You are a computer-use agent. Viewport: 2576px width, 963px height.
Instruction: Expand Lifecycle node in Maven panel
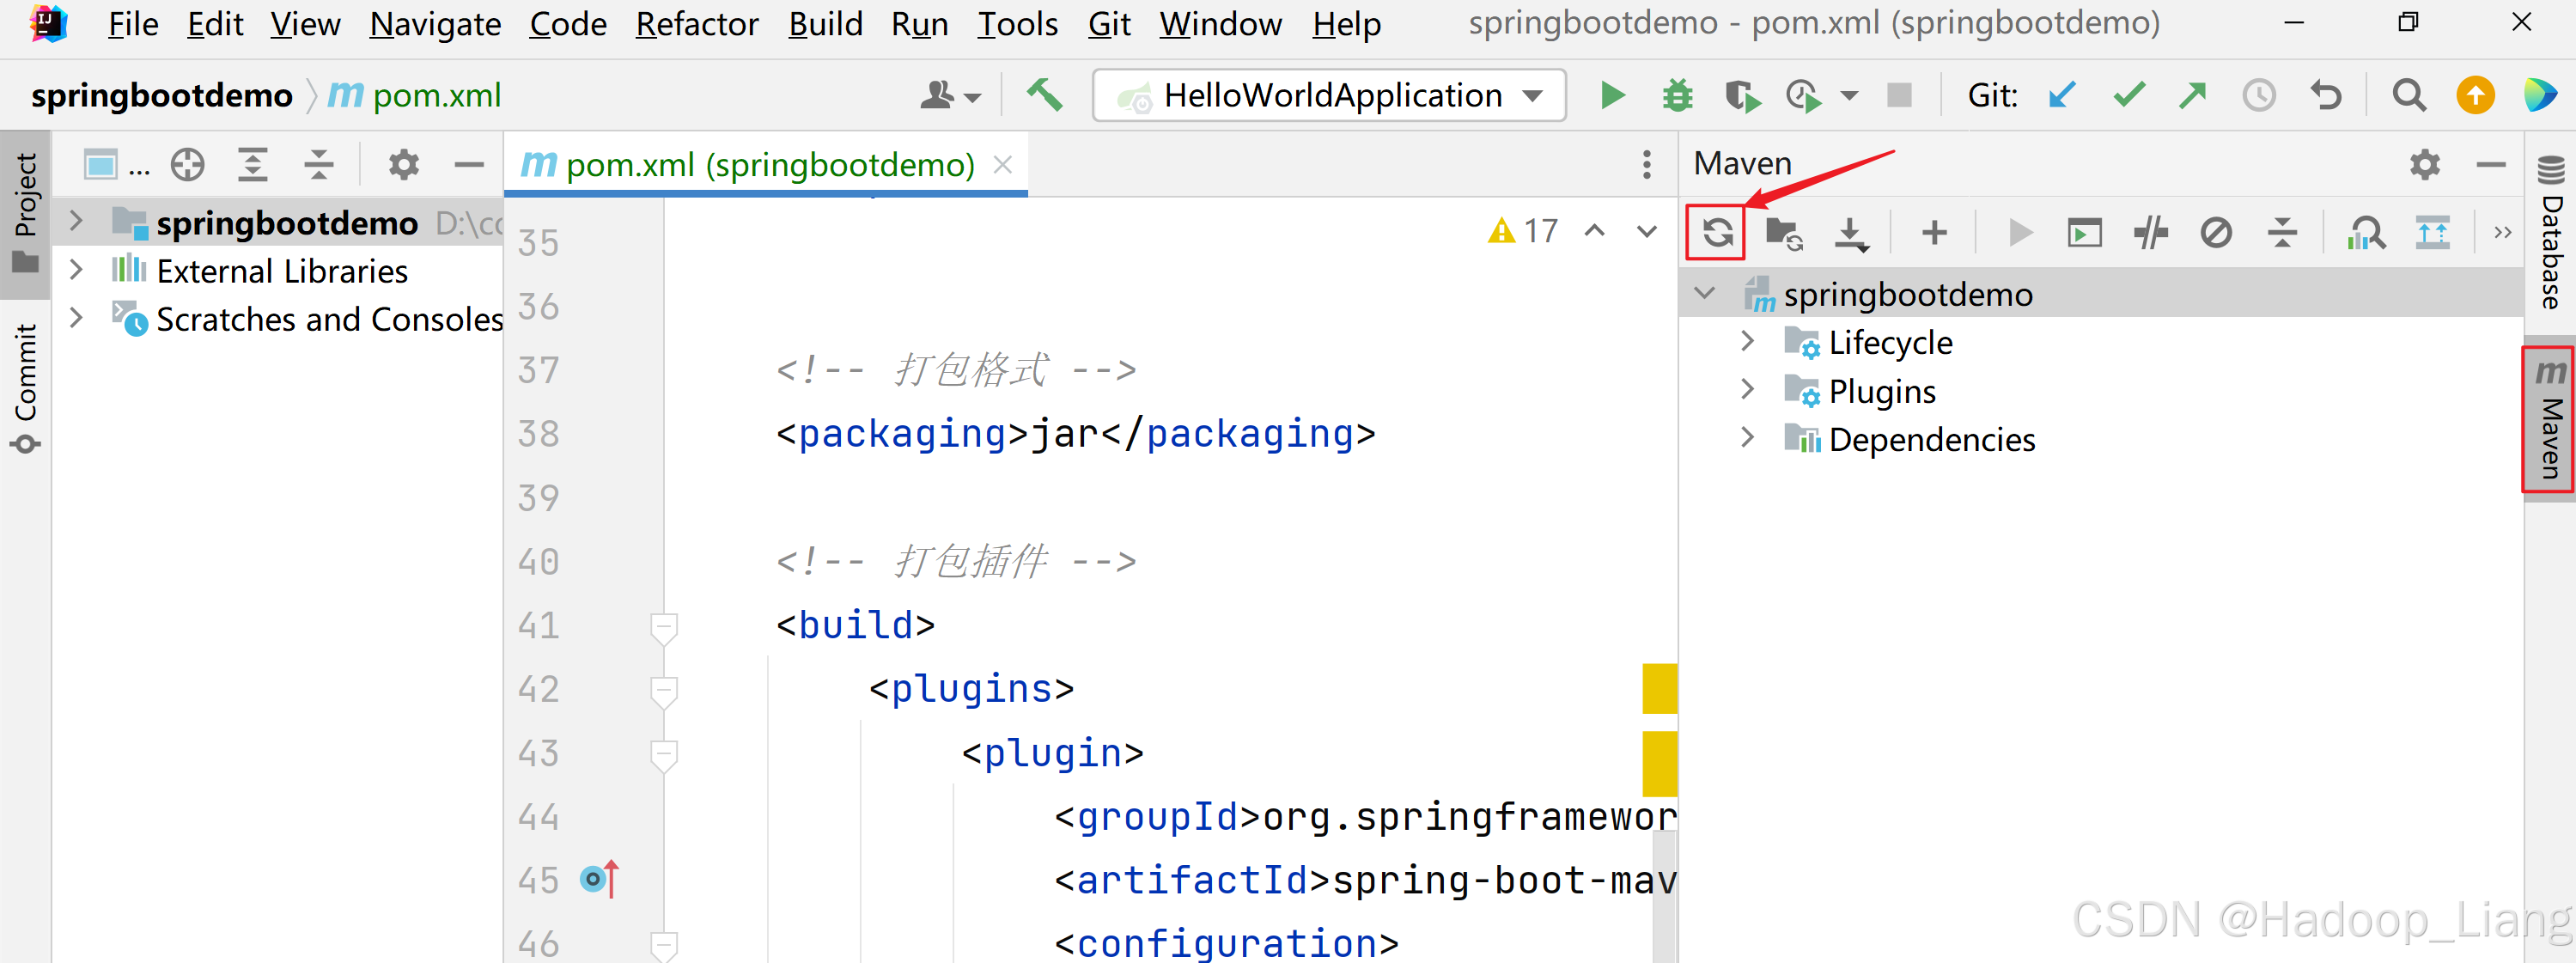point(1747,341)
